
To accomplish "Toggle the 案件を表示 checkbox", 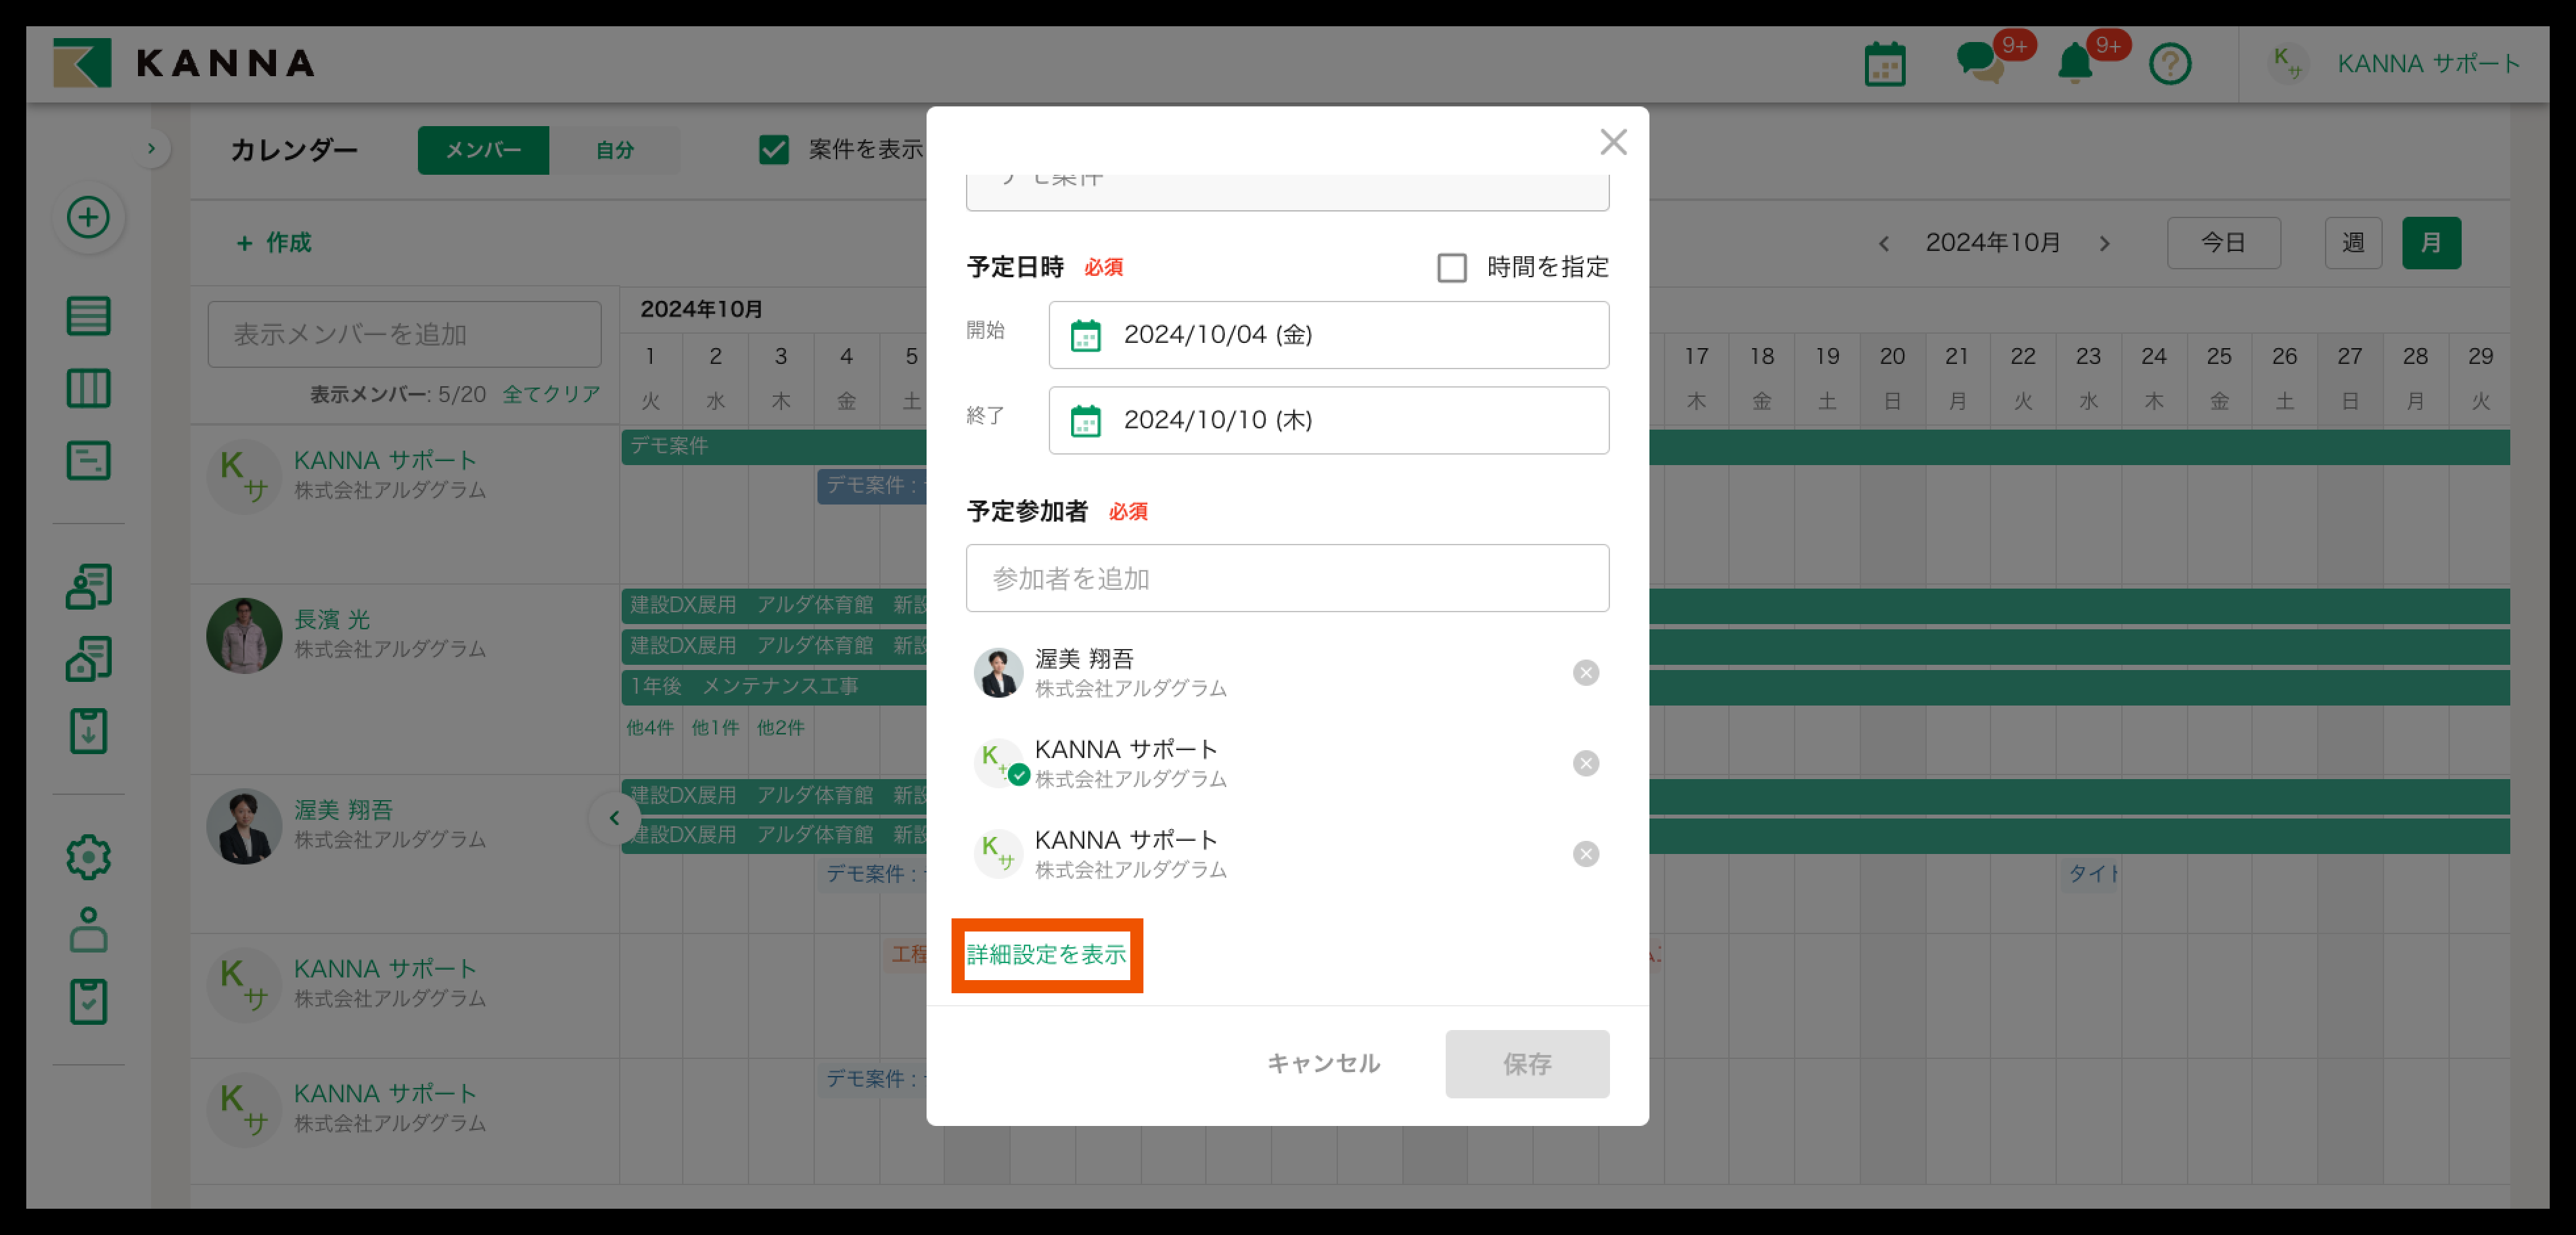I will 773,150.
